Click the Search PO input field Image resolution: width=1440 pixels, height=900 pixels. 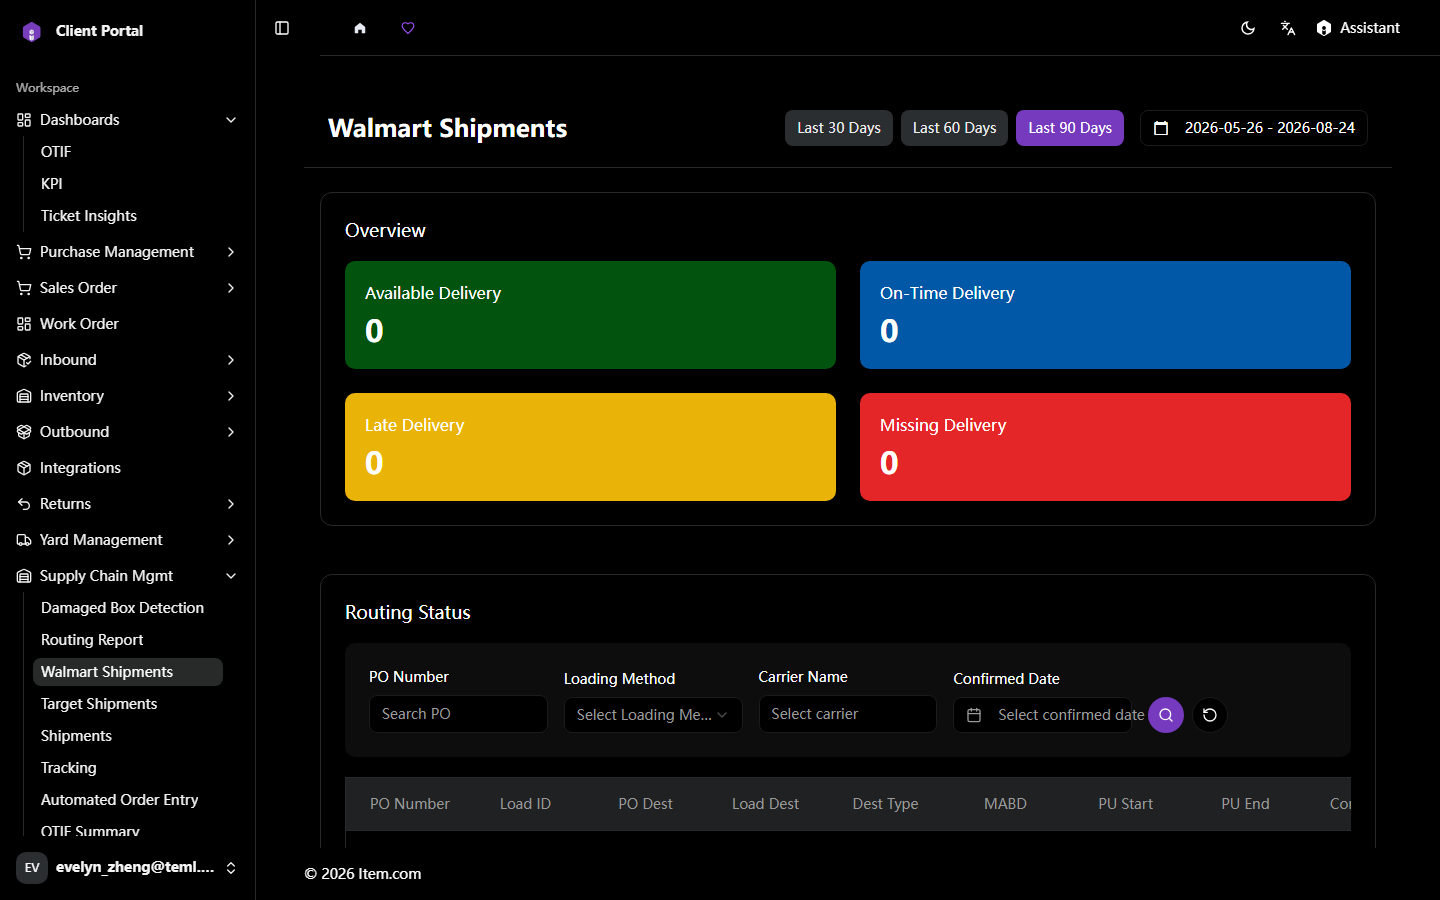[458, 714]
